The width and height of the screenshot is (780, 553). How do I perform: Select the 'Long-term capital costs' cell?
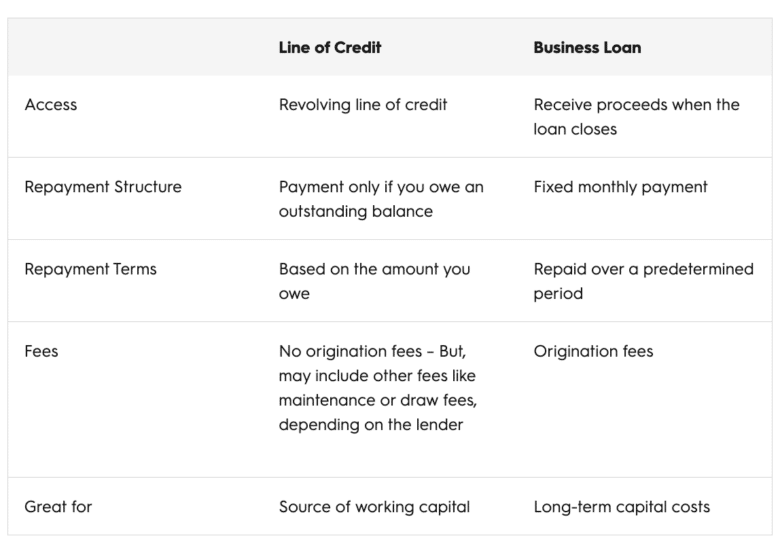pos(622,506)
